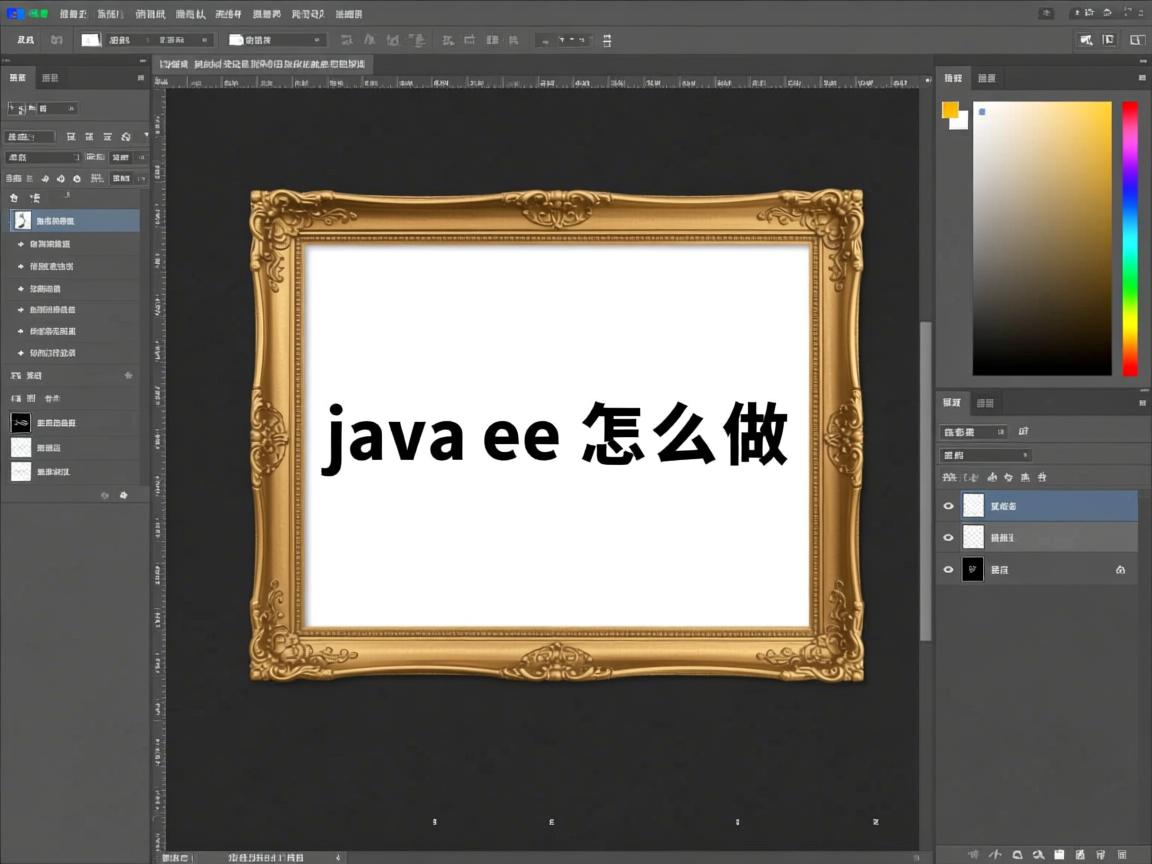Hide the selected top layer using its eye toggle
The width and height of the screenshot is (1152, 864).
click(x=948, y=505)
